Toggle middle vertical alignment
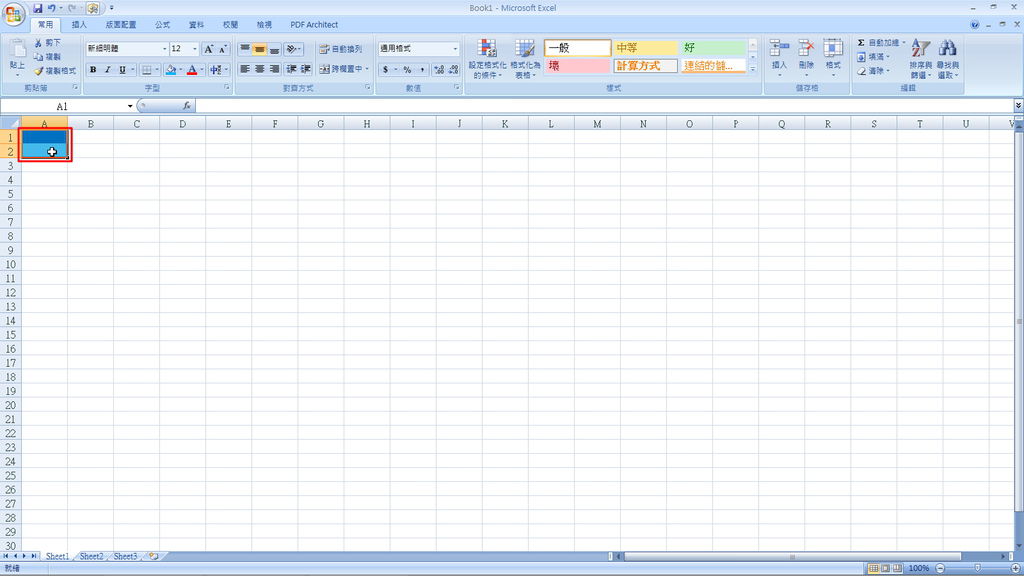 [x=259, y=49]
